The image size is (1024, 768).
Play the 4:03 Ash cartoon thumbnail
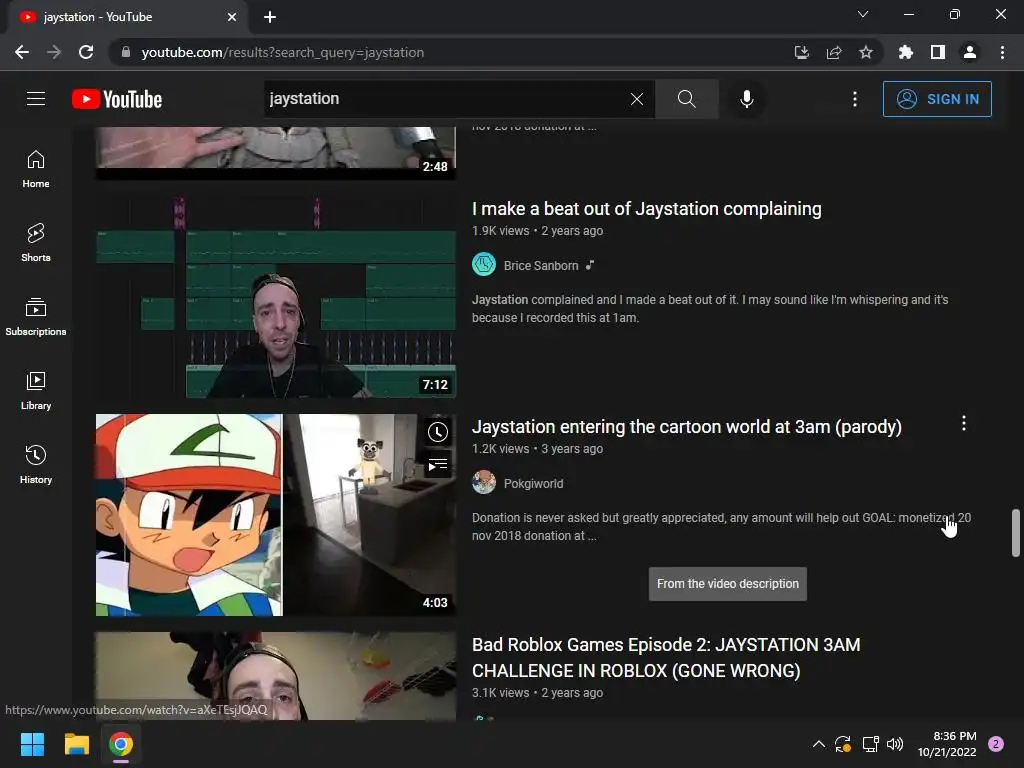click(276, 515)
